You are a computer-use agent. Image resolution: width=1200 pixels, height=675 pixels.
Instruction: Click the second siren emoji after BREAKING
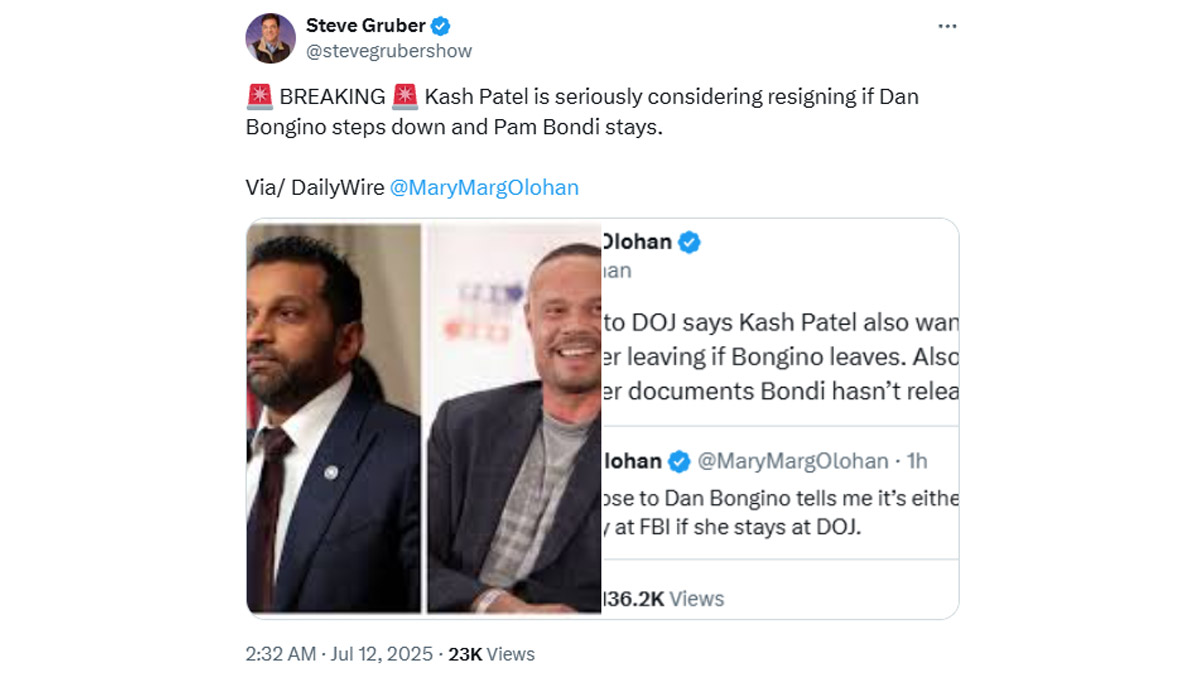(x=405, y=97)
